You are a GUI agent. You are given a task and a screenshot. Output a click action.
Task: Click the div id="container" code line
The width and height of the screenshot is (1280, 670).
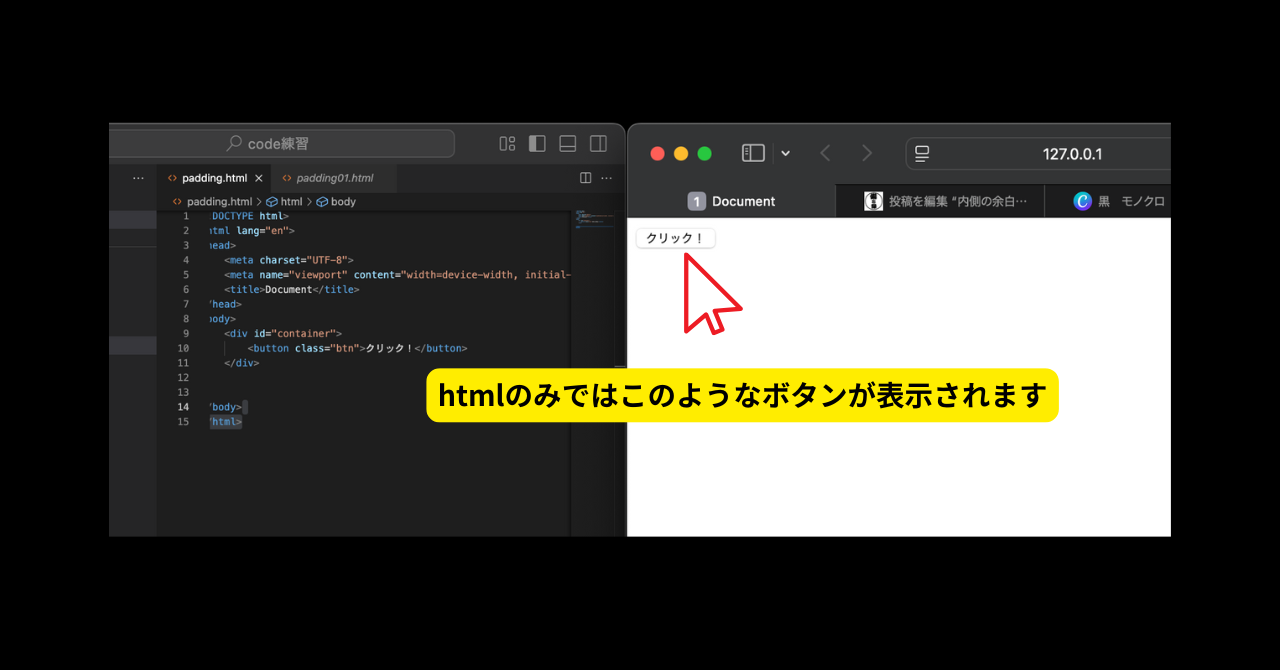click(283, 333)
